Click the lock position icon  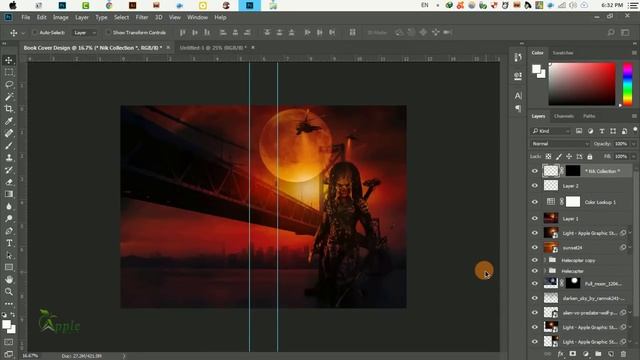[x=569, y=156]
